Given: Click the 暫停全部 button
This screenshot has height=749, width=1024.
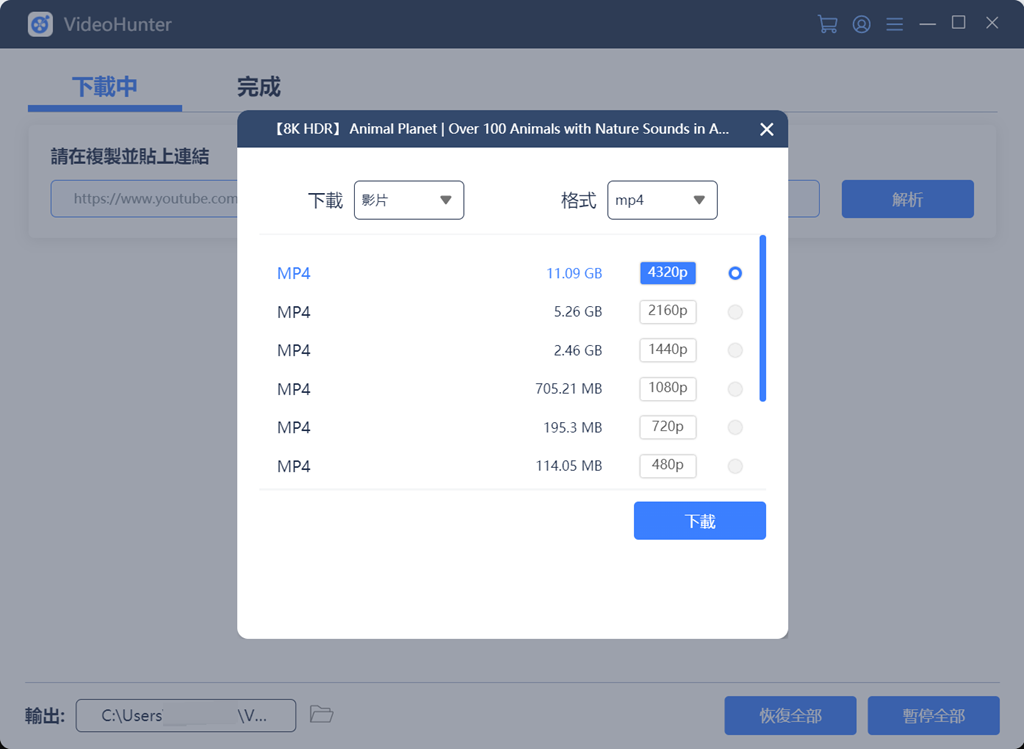Looking at the screenshot, I should [933, 716].
